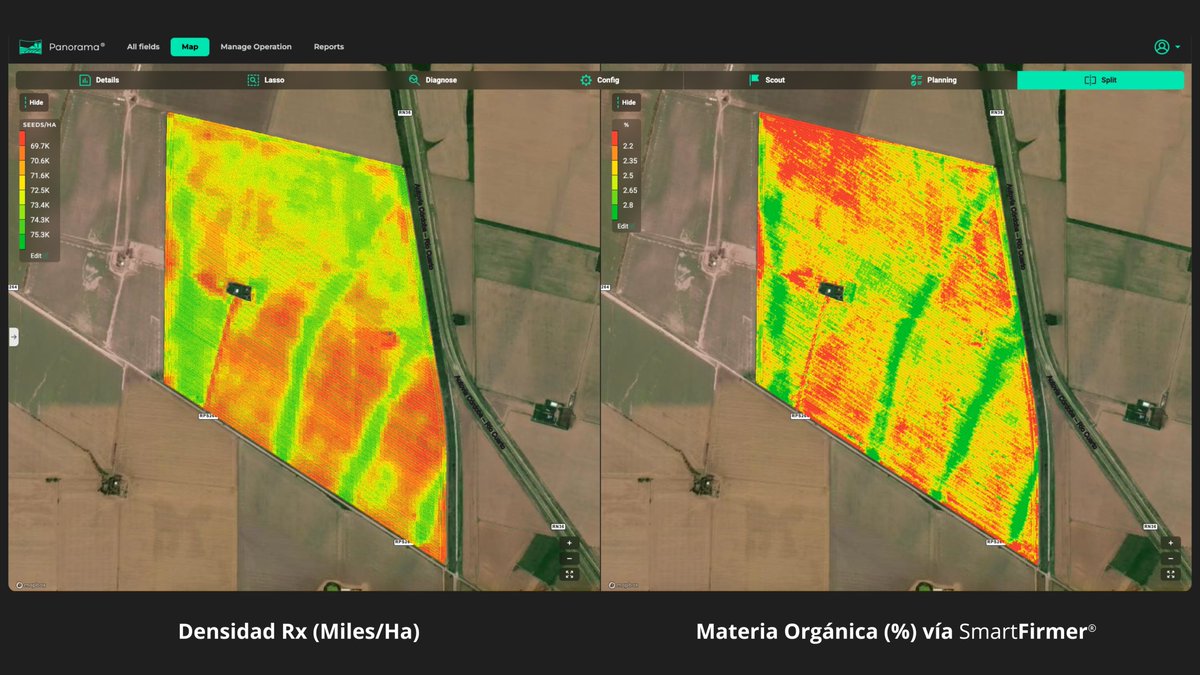Zoom in on the right map

point(1170,543)
